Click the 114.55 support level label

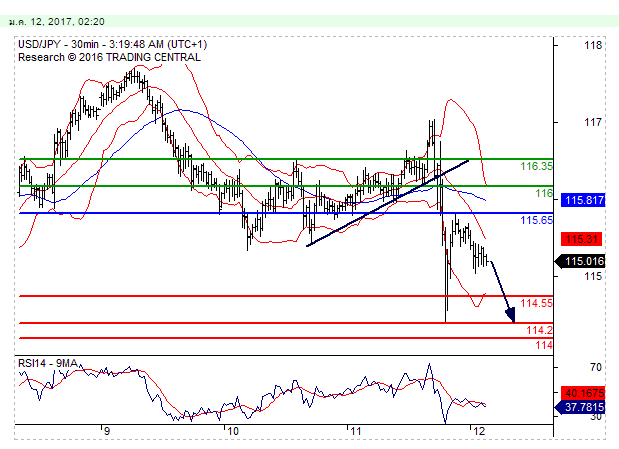(536, 303)
